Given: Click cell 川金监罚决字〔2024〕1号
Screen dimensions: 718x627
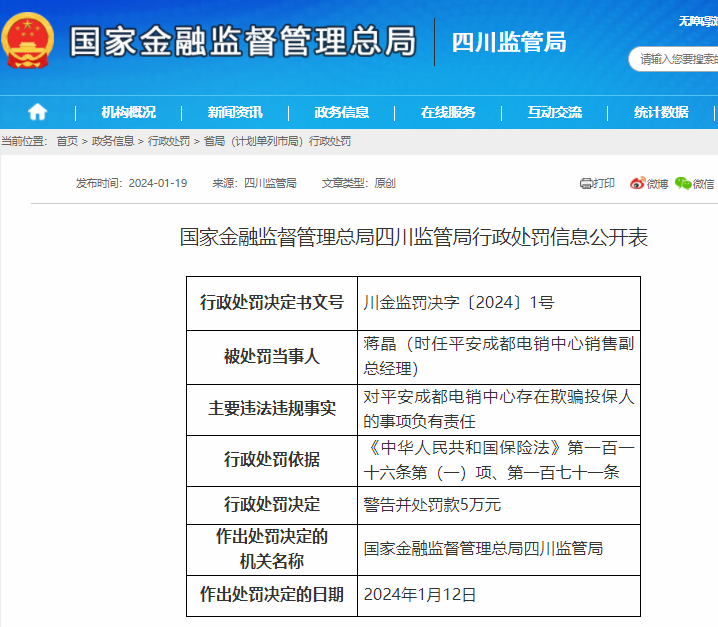Looking at the screenshot, I should coord(499,303).
